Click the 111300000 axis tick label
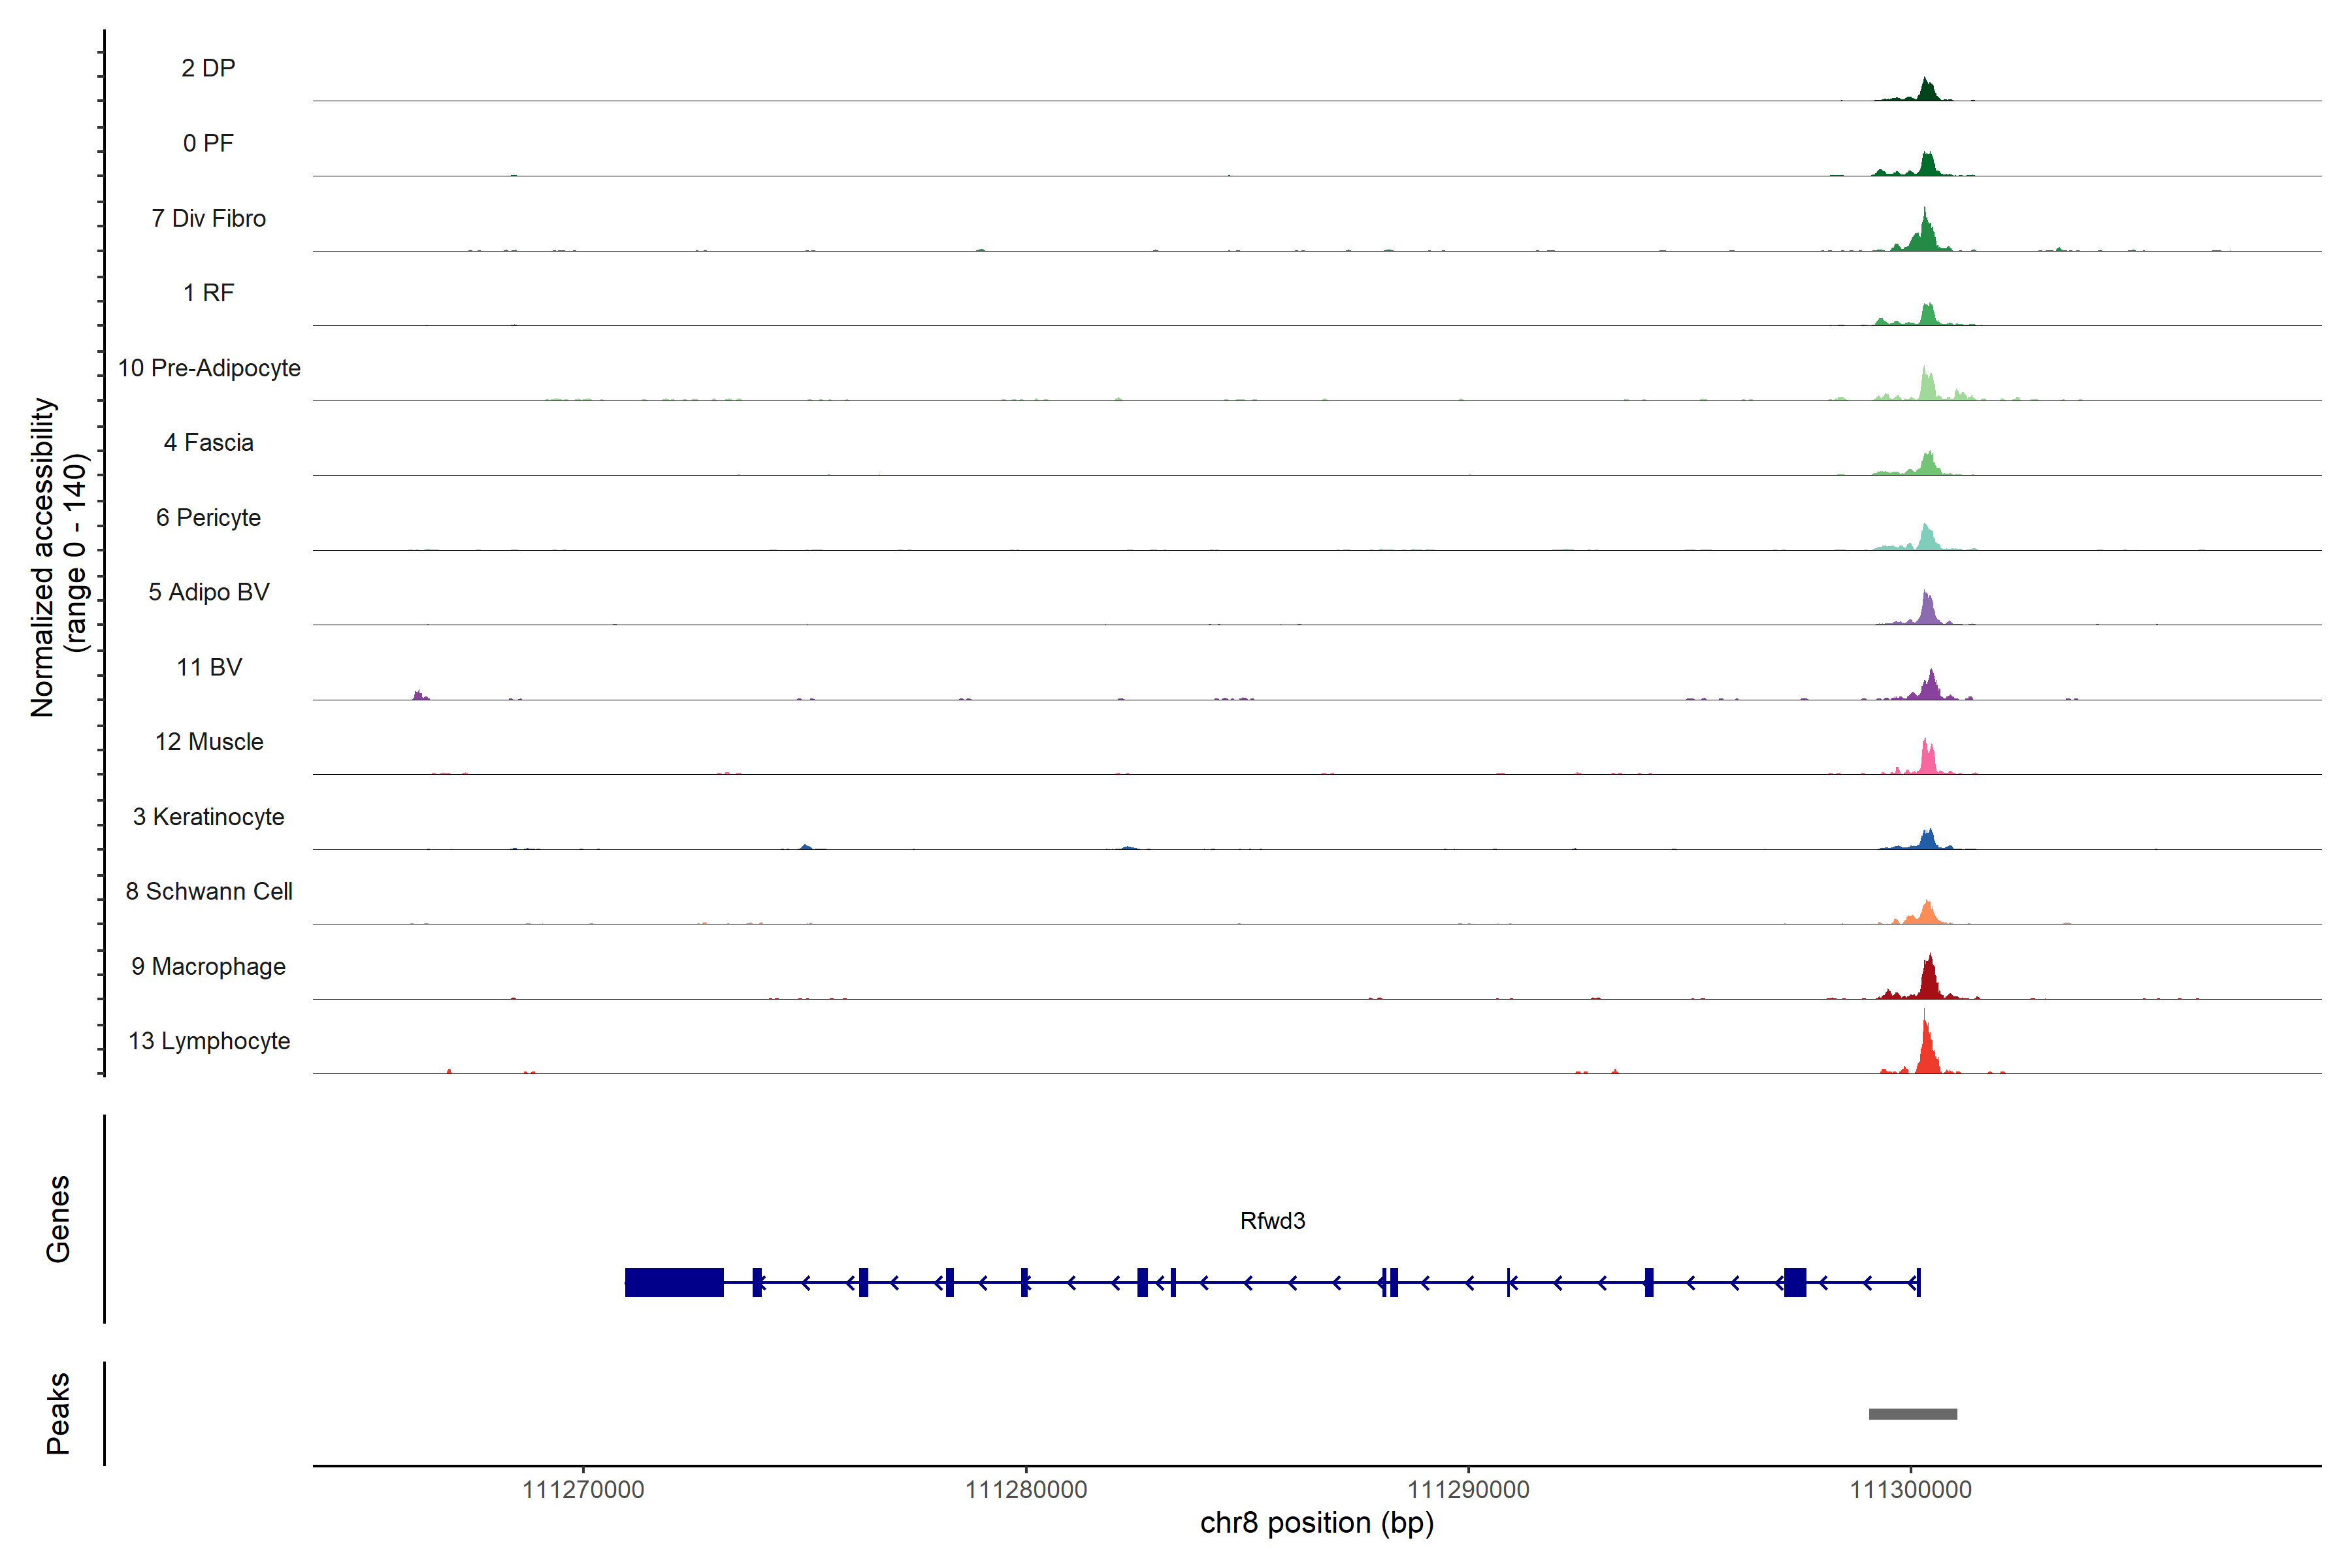The image size is (2352, 1568). point(1910,1489)
